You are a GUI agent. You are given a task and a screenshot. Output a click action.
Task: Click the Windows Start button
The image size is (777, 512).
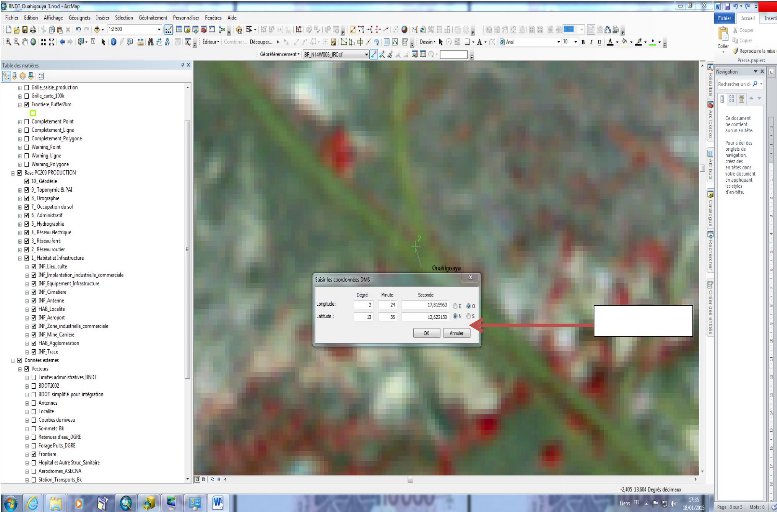[x=11, y=503]
